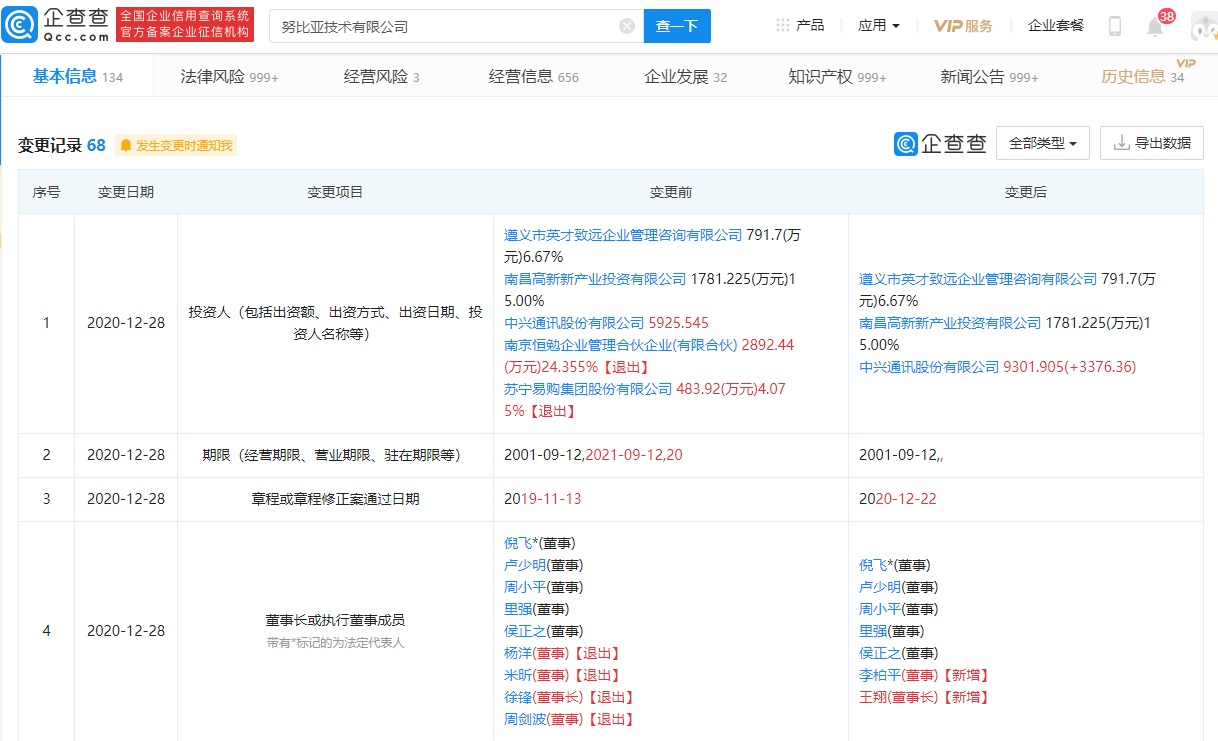Viewport: 1218px width, 741px height.
Task: Switch to the 历史信息 VIP tab
Action: pyautogui.click(x=1142, y=76)
